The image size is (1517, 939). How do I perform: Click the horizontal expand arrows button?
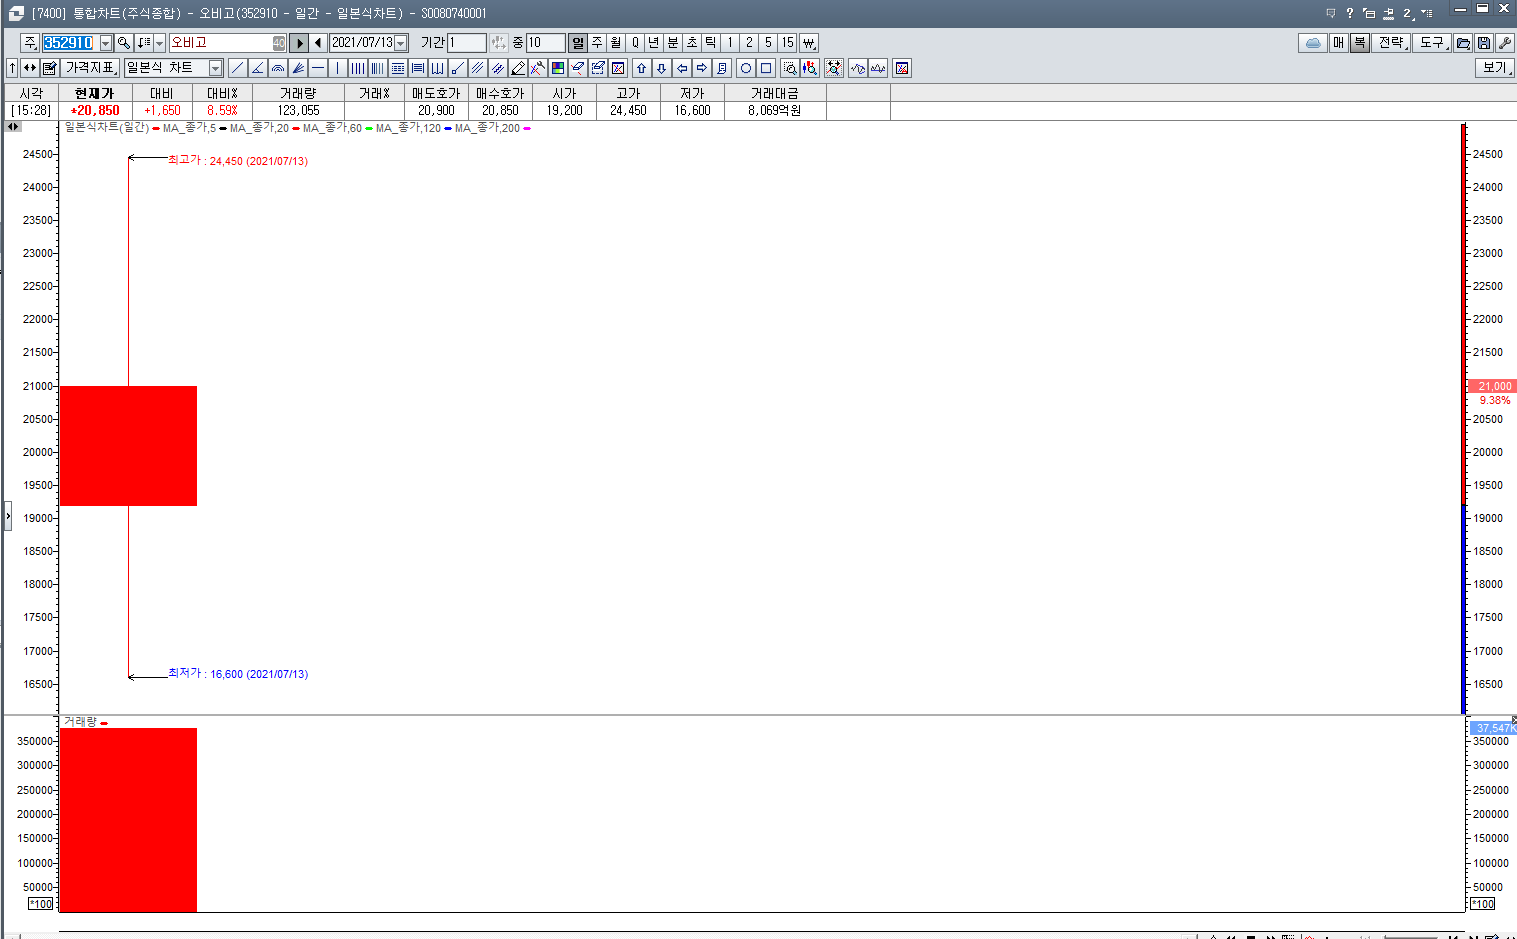[x=30, y=68]
